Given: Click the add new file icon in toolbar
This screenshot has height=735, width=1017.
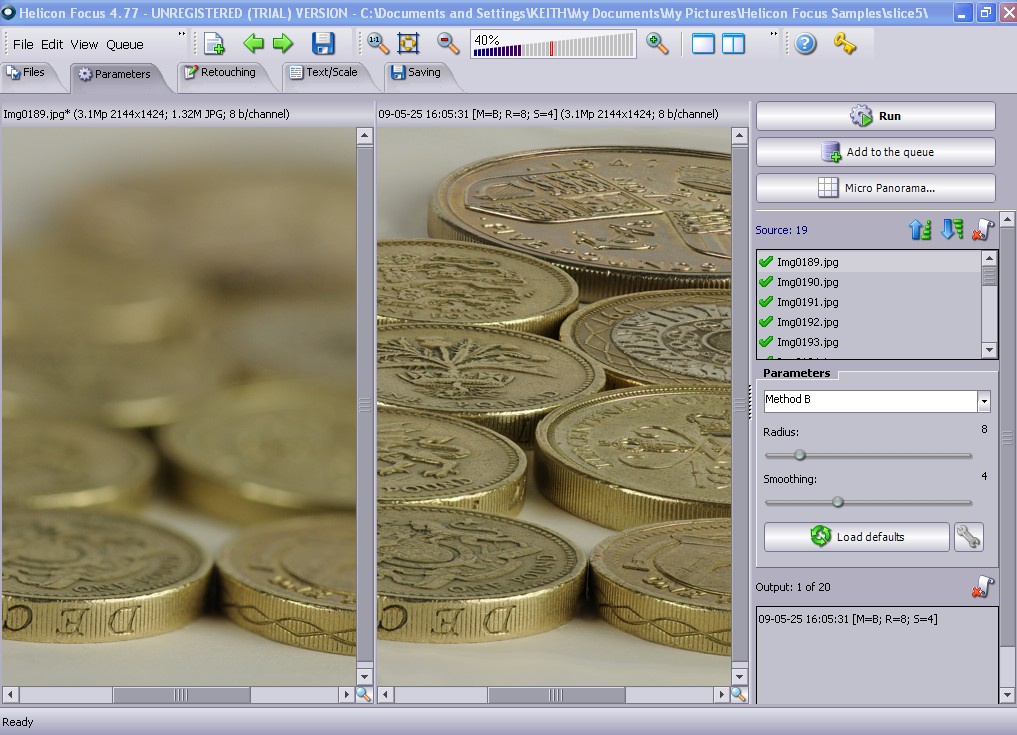Looking at the screenshot, I should 213,44.
